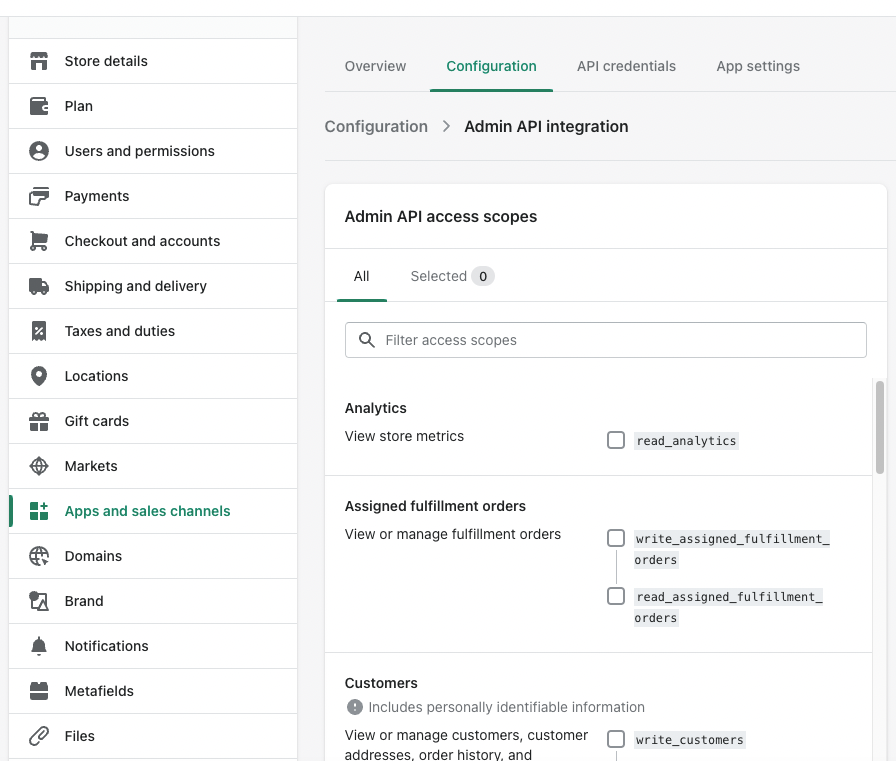Click the Domains globe icon
The width and height of the screenshot is (896, 761).
39,556
